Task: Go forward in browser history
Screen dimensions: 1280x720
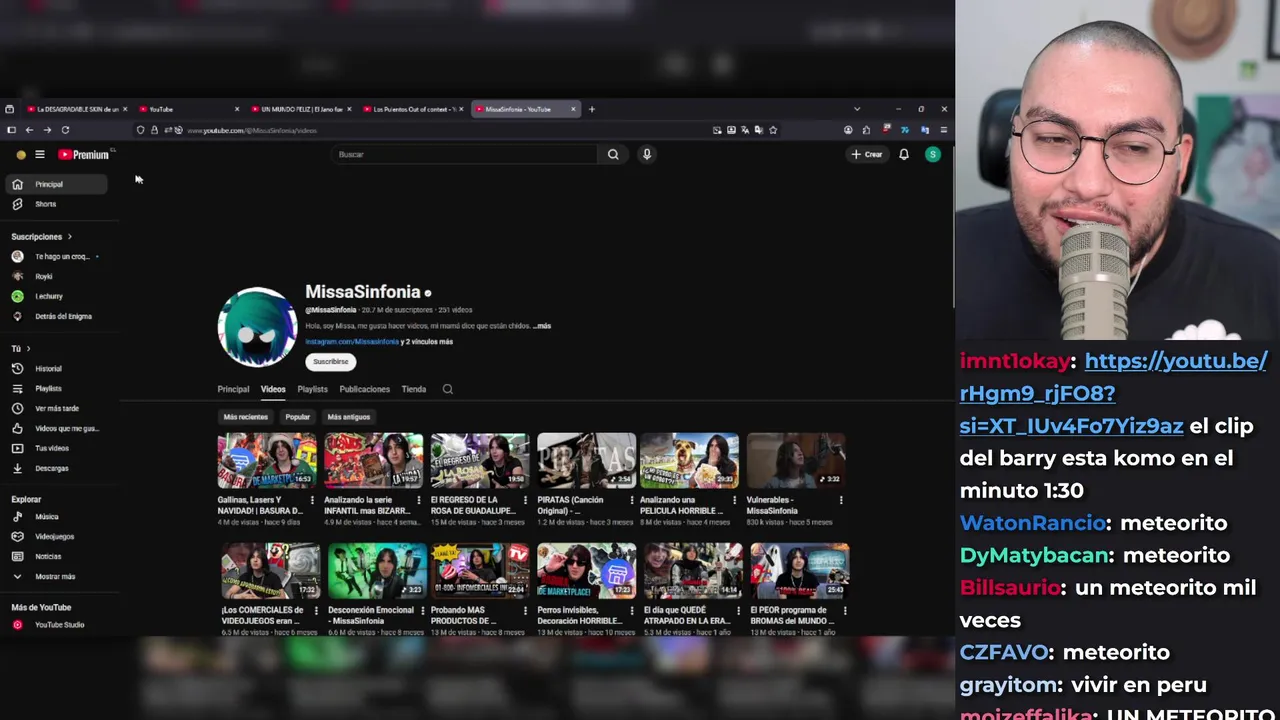Action: pyautogui.click(x=47, y=130)
